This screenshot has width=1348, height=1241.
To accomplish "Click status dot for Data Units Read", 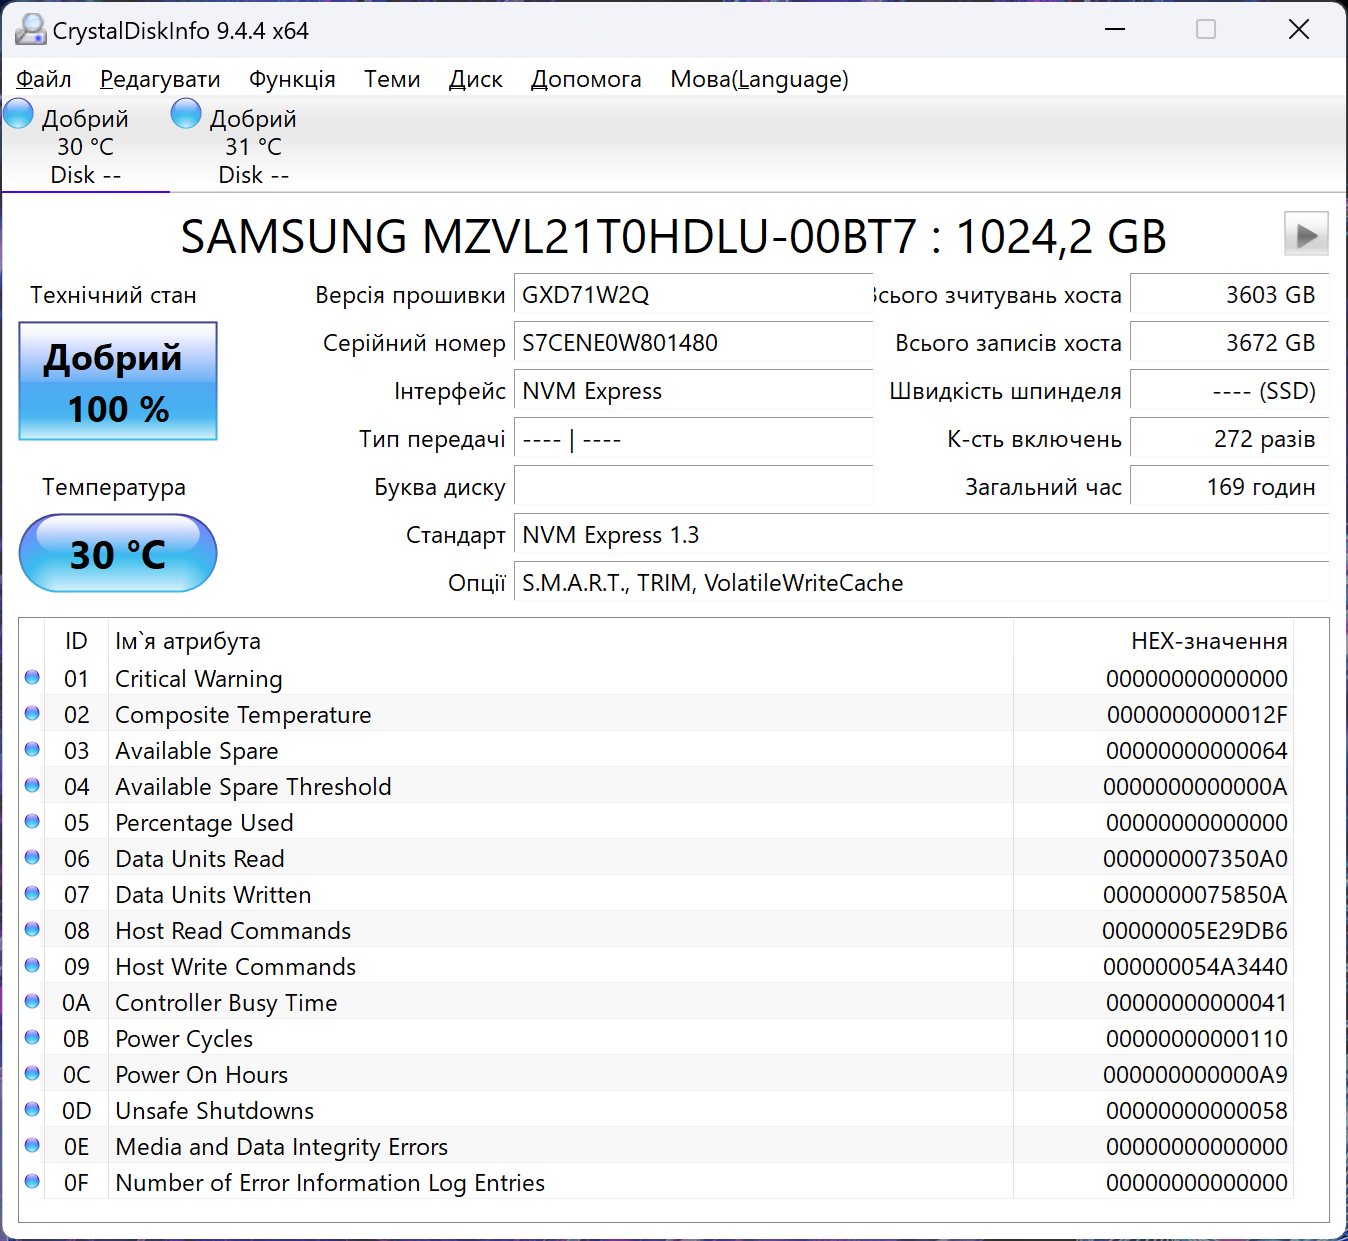I will tap(32, 857).
